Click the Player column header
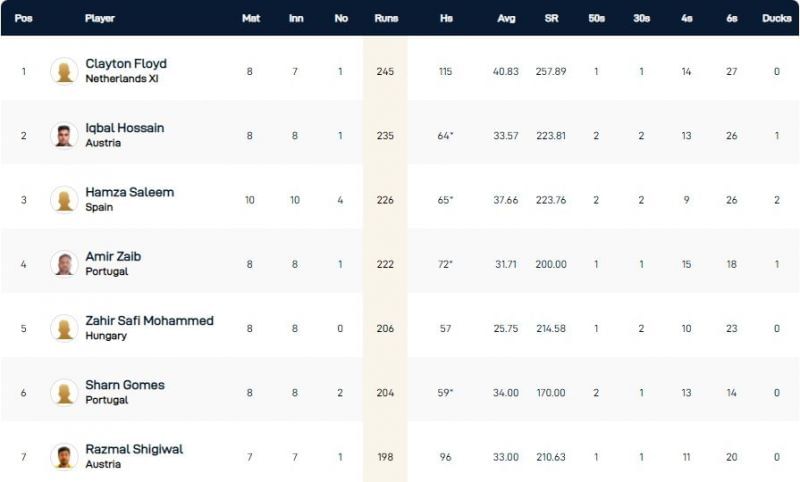 [100, 18]
